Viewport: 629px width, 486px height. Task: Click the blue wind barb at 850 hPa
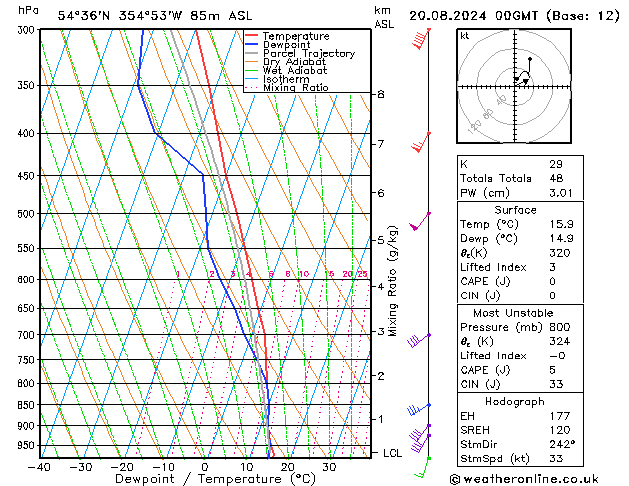[419, 409]
